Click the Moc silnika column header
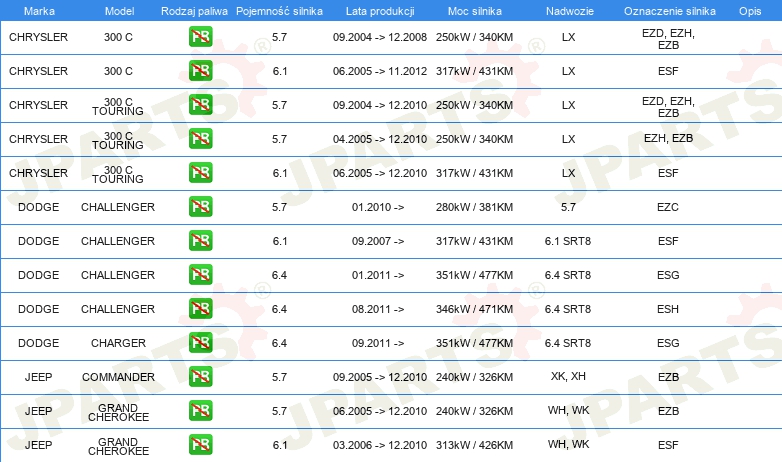The image size is (782, 462). point(474,11)
